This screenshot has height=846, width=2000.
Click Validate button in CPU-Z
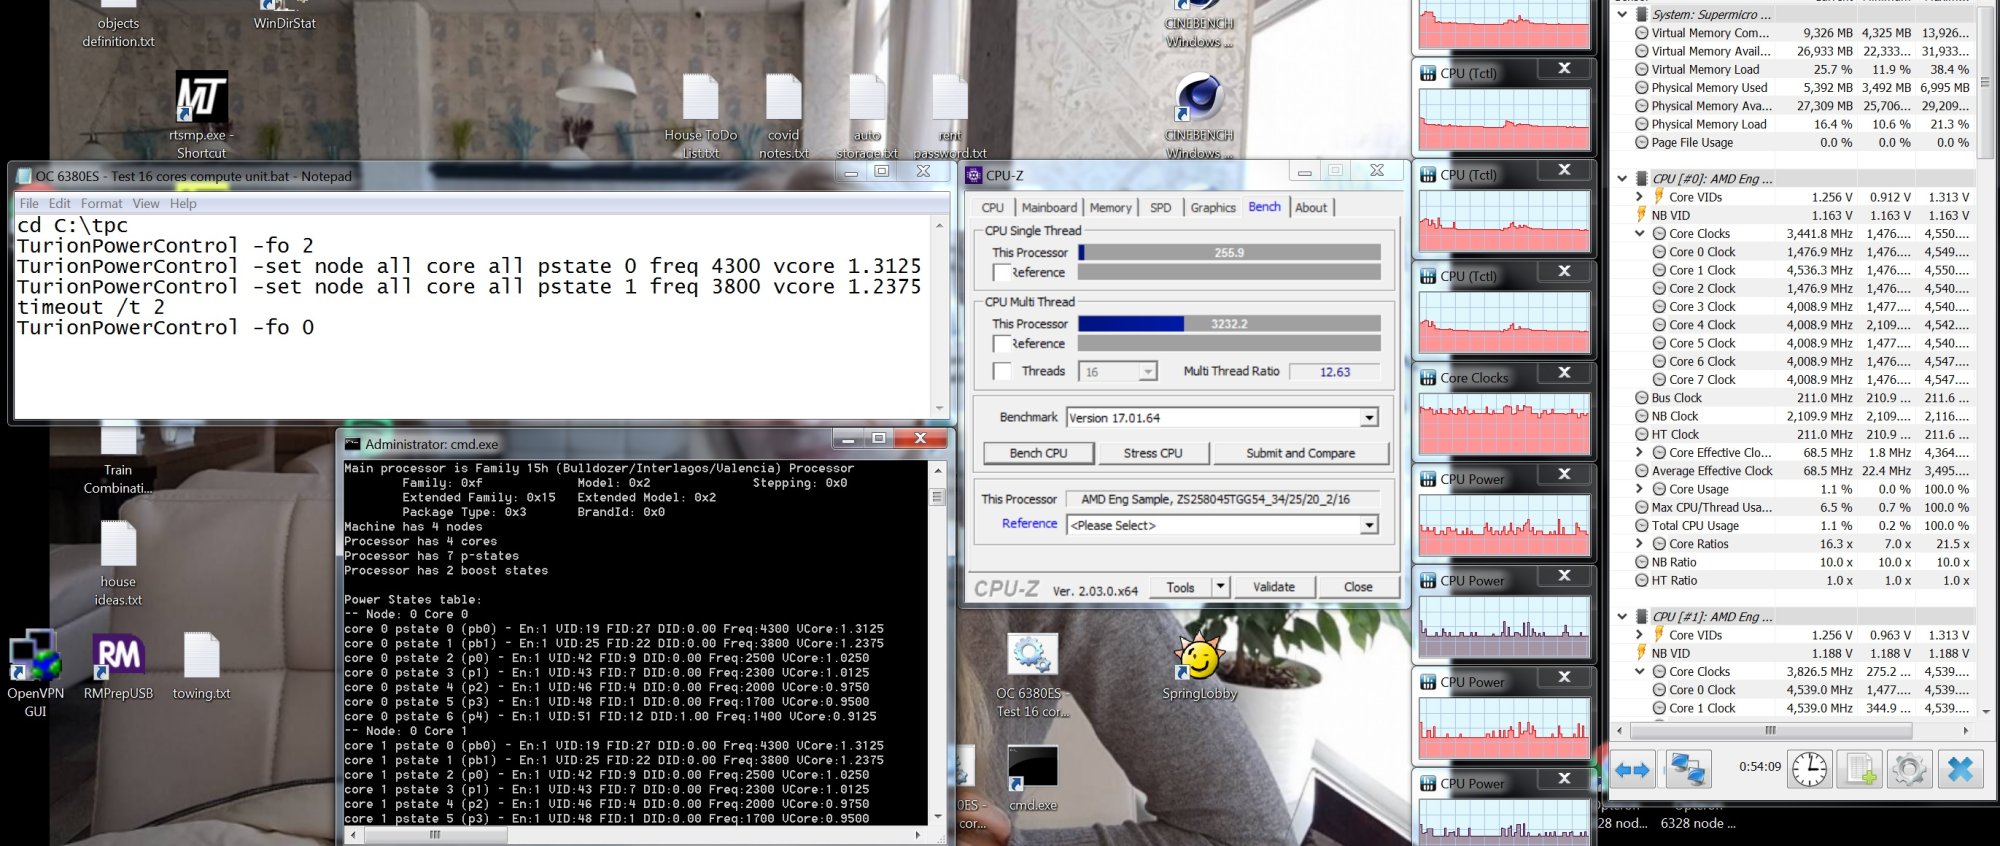(x=1274, y=587)
